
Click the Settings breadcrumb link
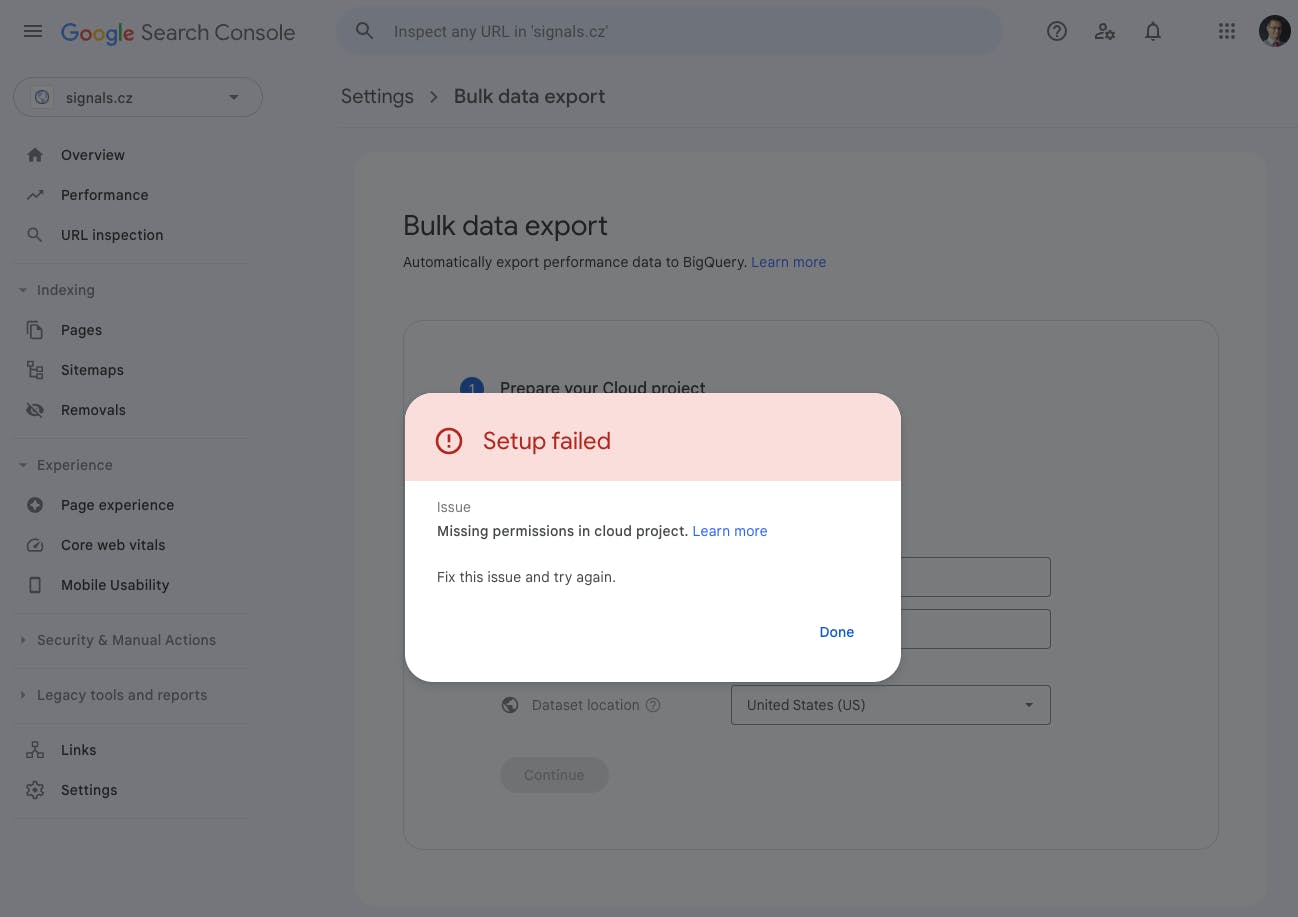click(377, 97)
